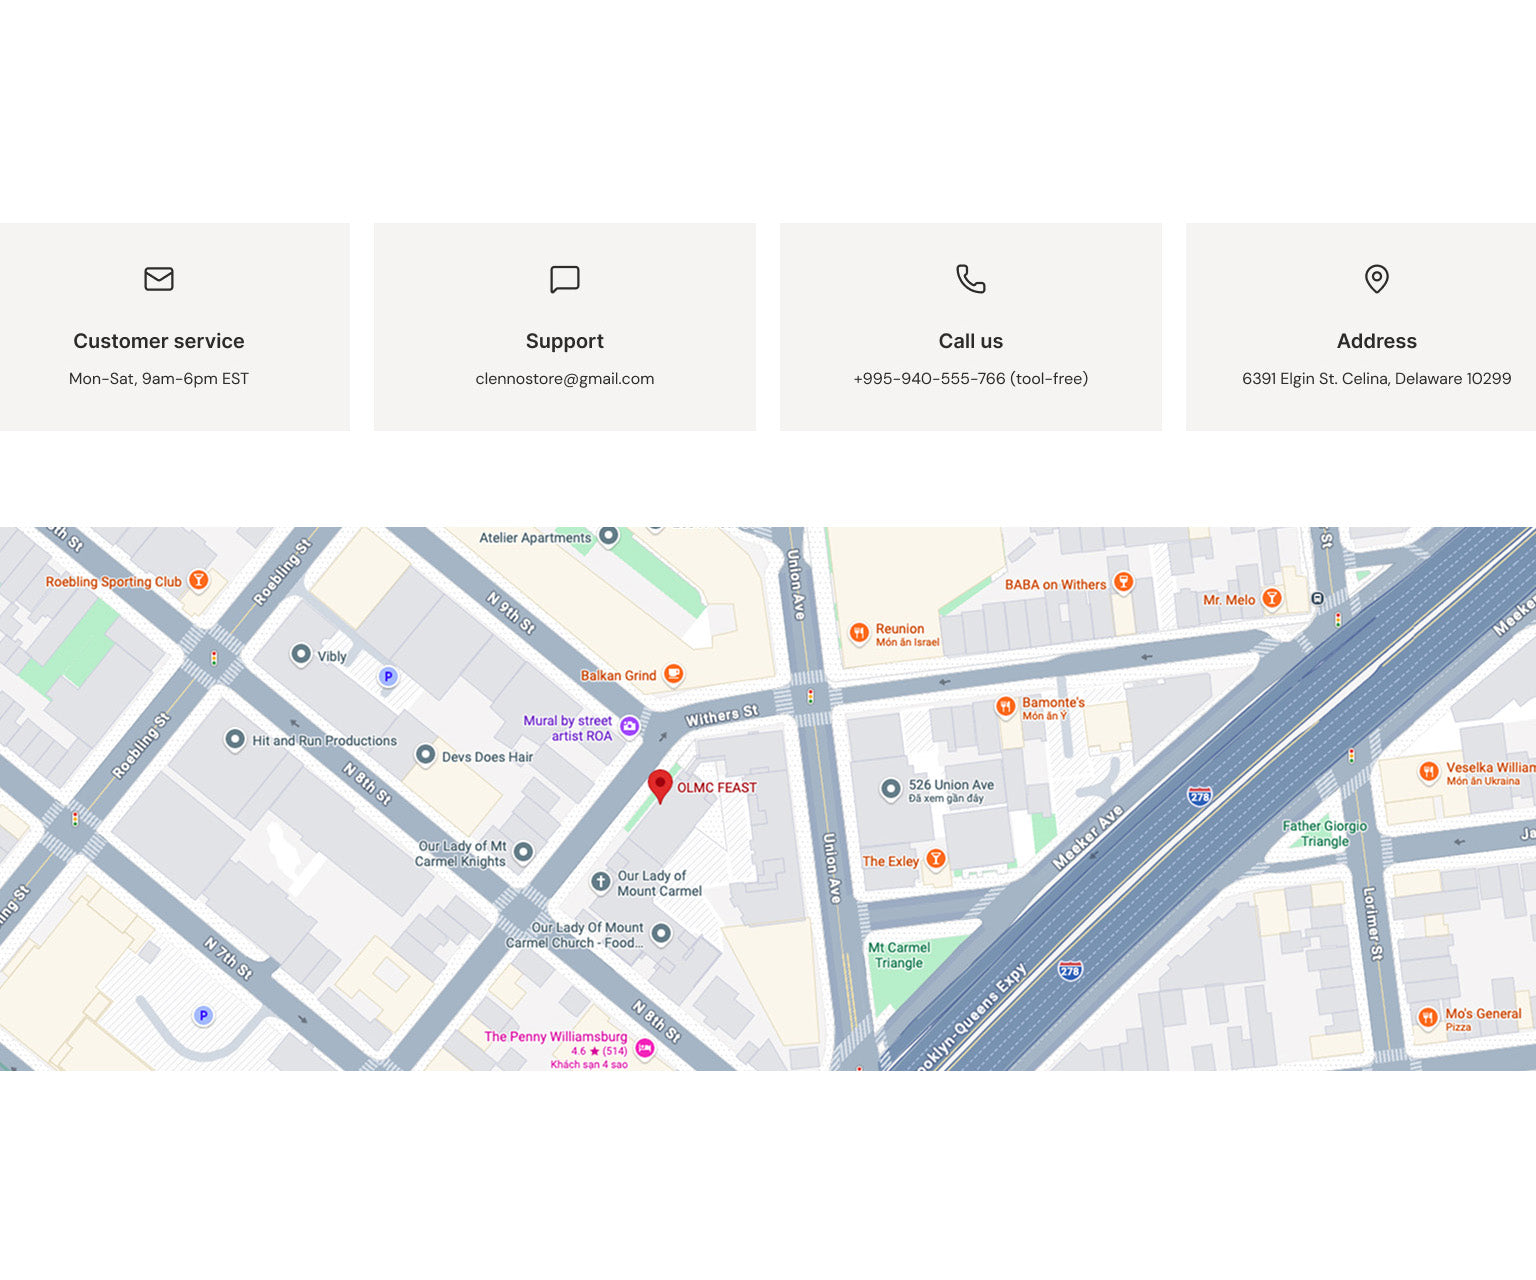Click Mural by street artist ROA marker
Image resolution: width=1536 pixels, height=1280 pixels.
coord(629,727)
